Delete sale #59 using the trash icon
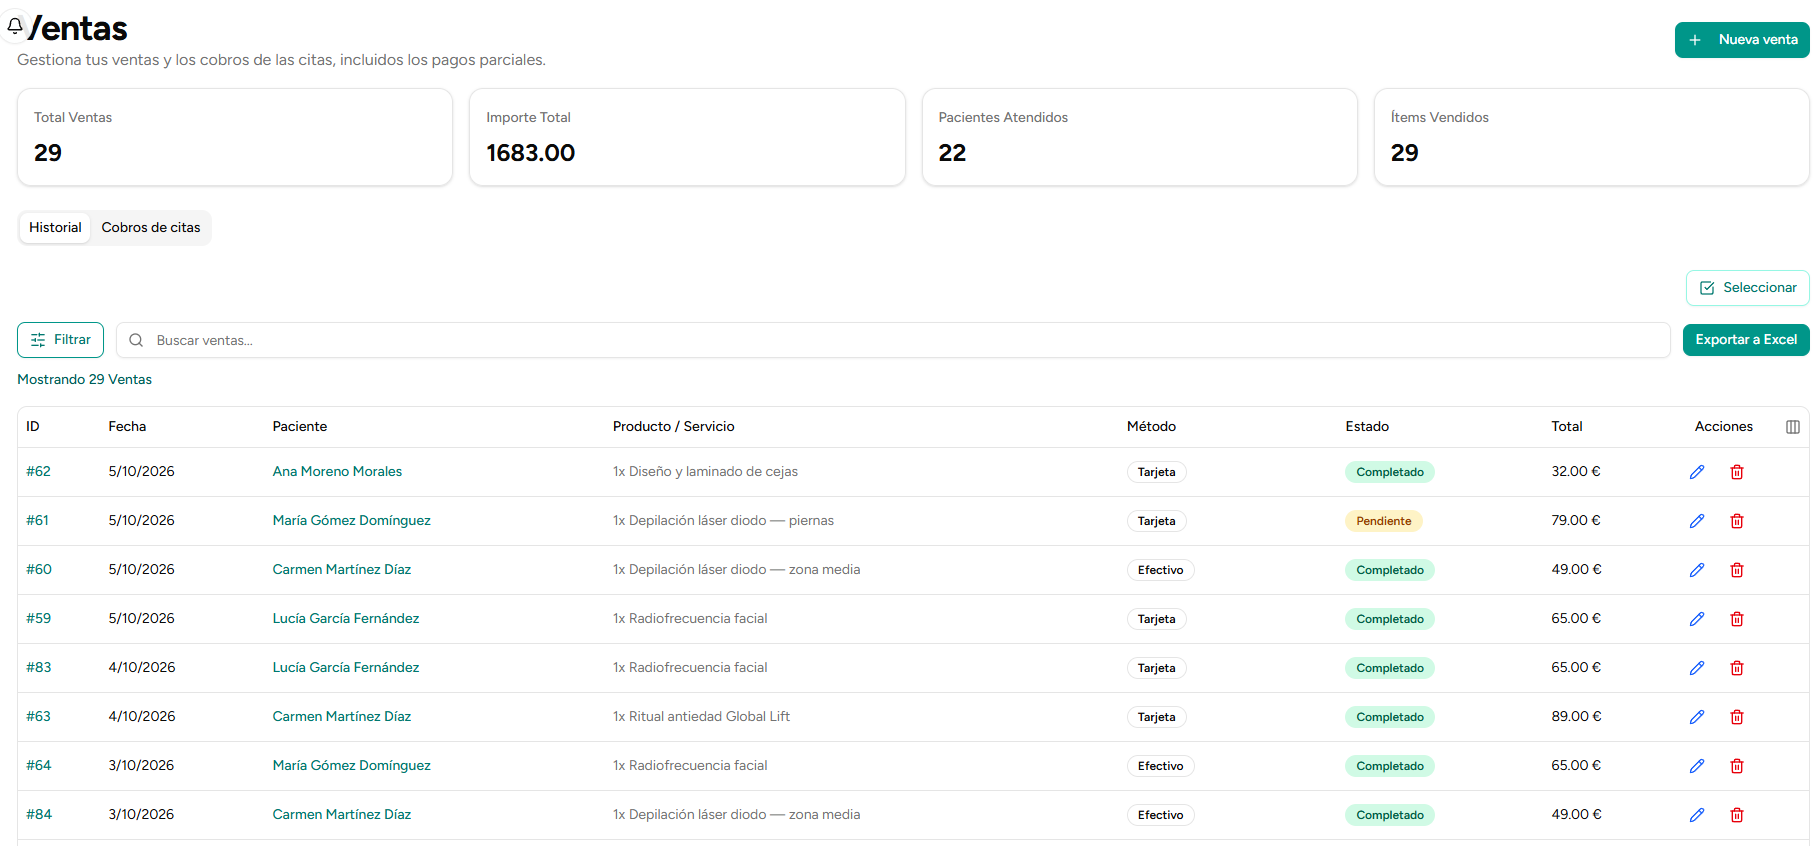 coord(1737,619)
